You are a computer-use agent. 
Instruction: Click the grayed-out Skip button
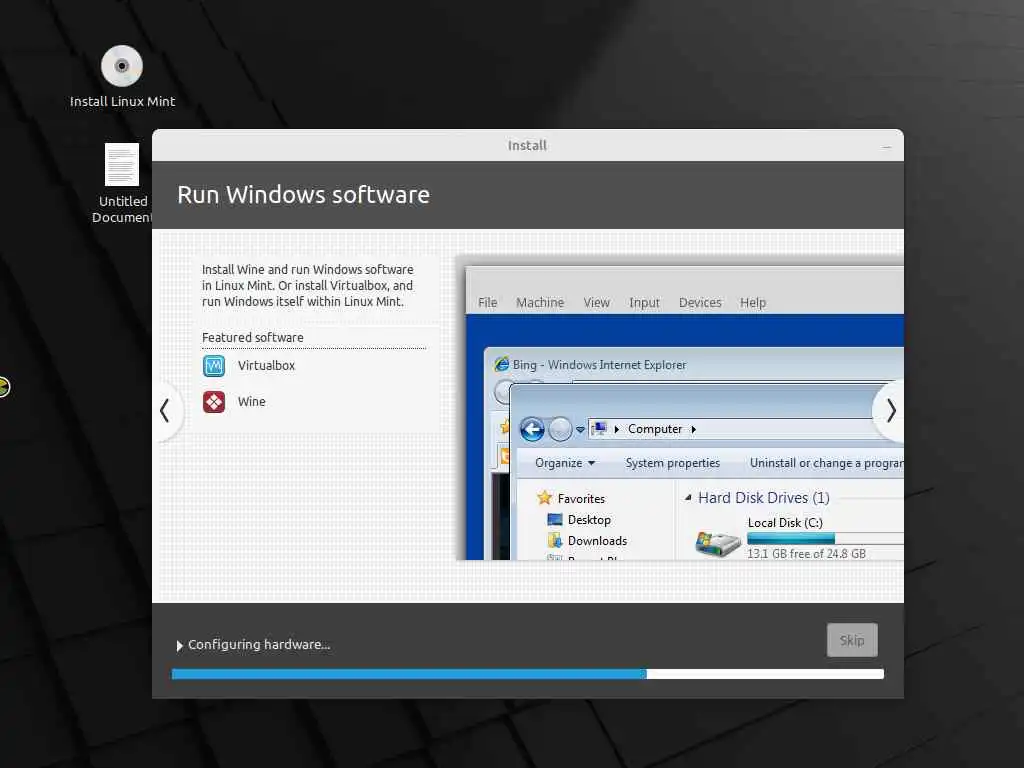852,640
